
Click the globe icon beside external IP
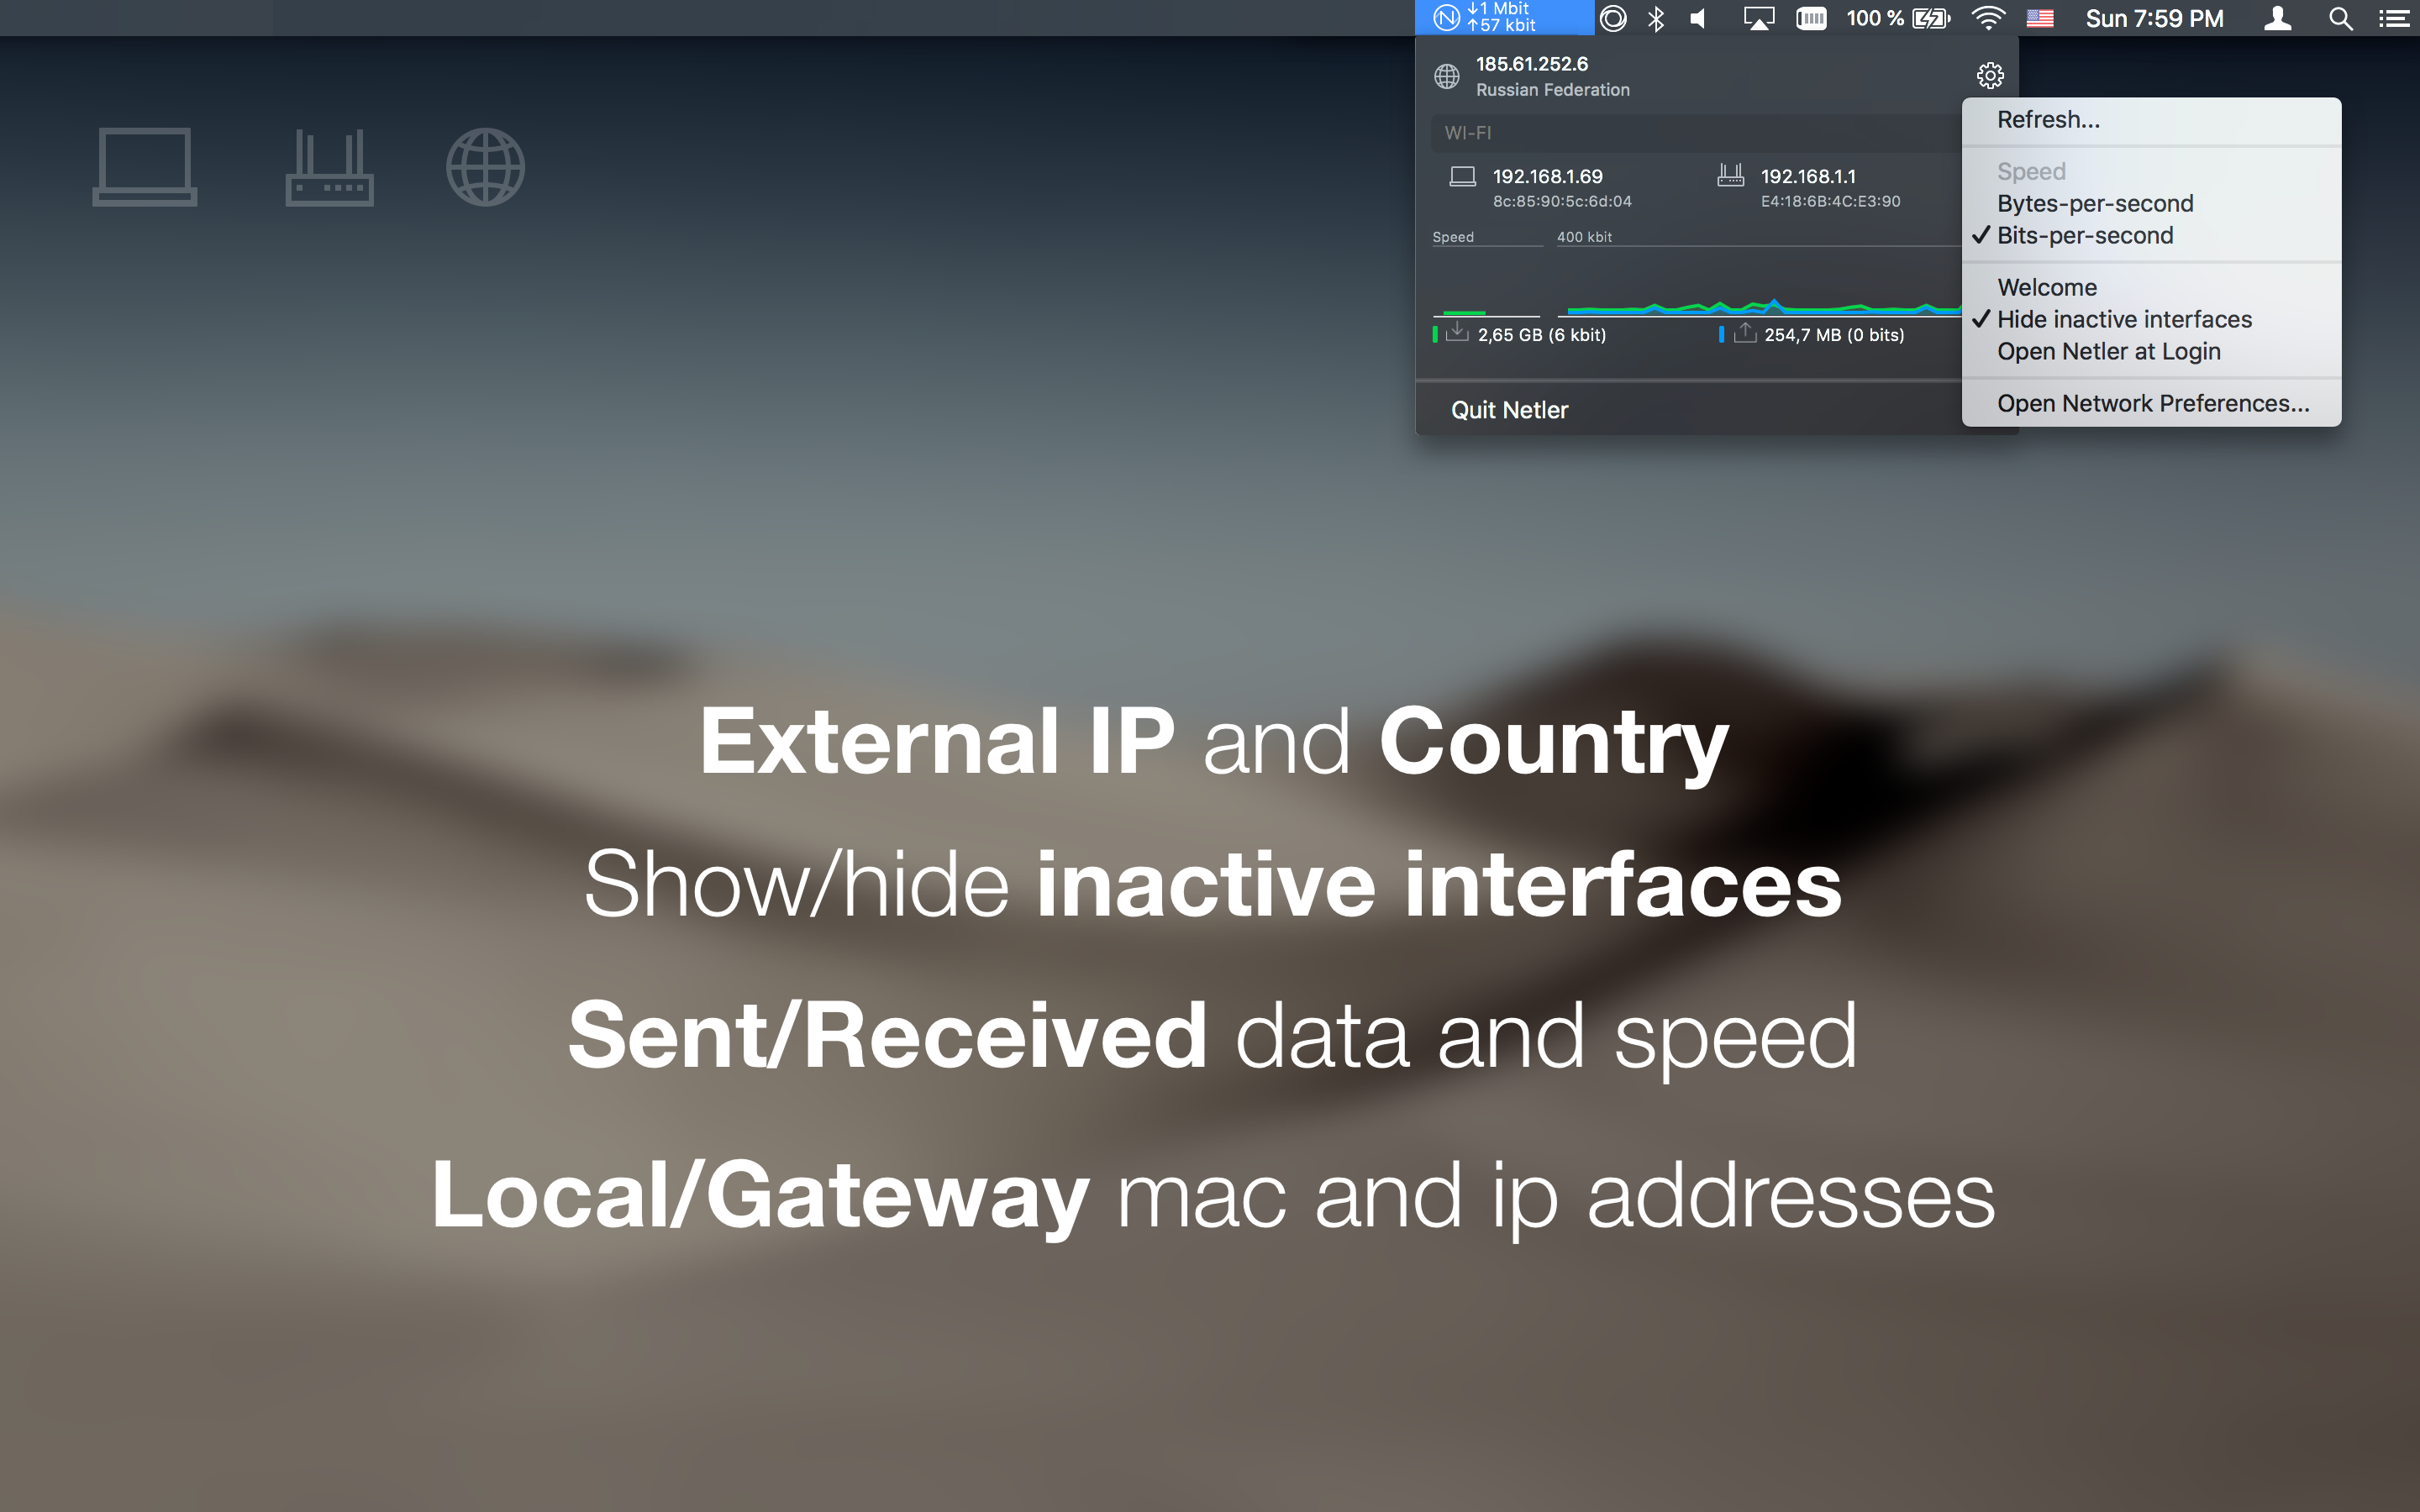pos(1447,76)
